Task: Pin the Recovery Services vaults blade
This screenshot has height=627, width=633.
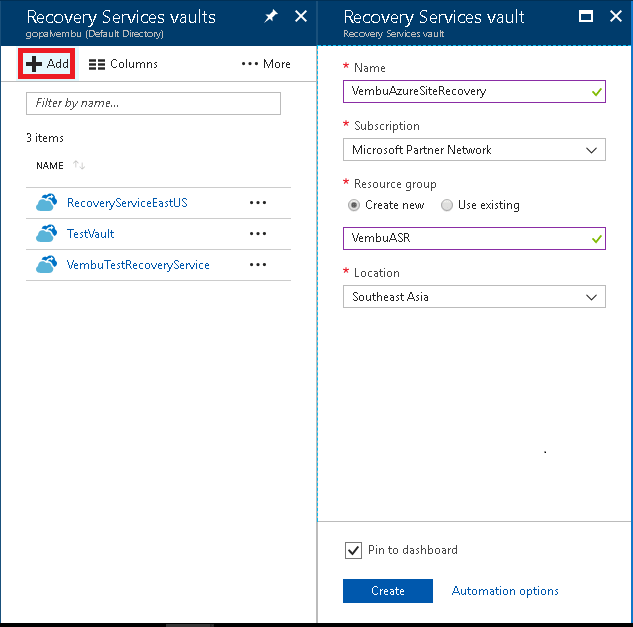Action: [x=271, y=17]
